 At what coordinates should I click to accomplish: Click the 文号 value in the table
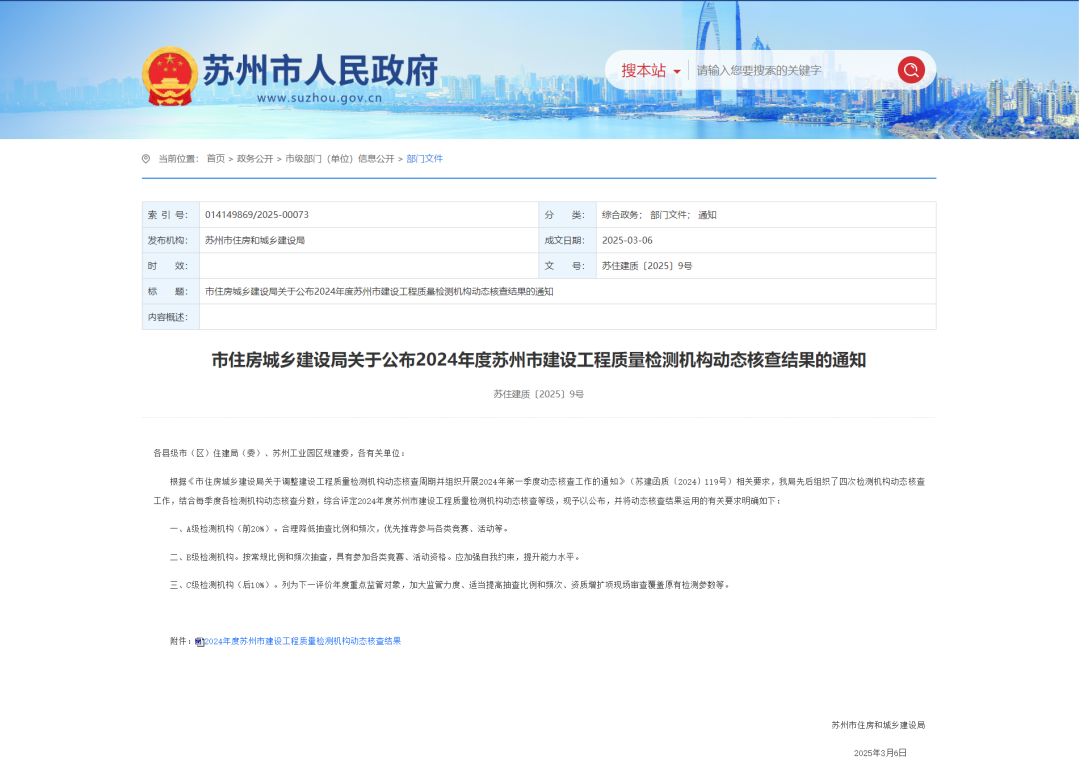point(646,266)
